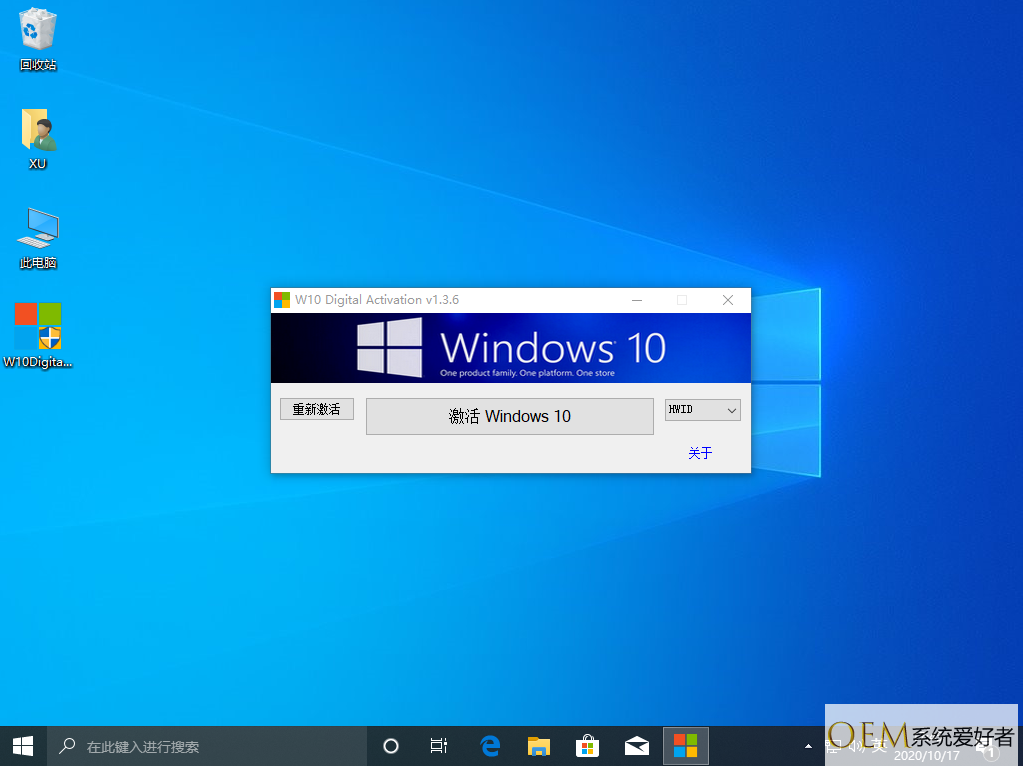Select the W10Digital activation desktop shortcut
The image size is (1023, 766).
38,332
